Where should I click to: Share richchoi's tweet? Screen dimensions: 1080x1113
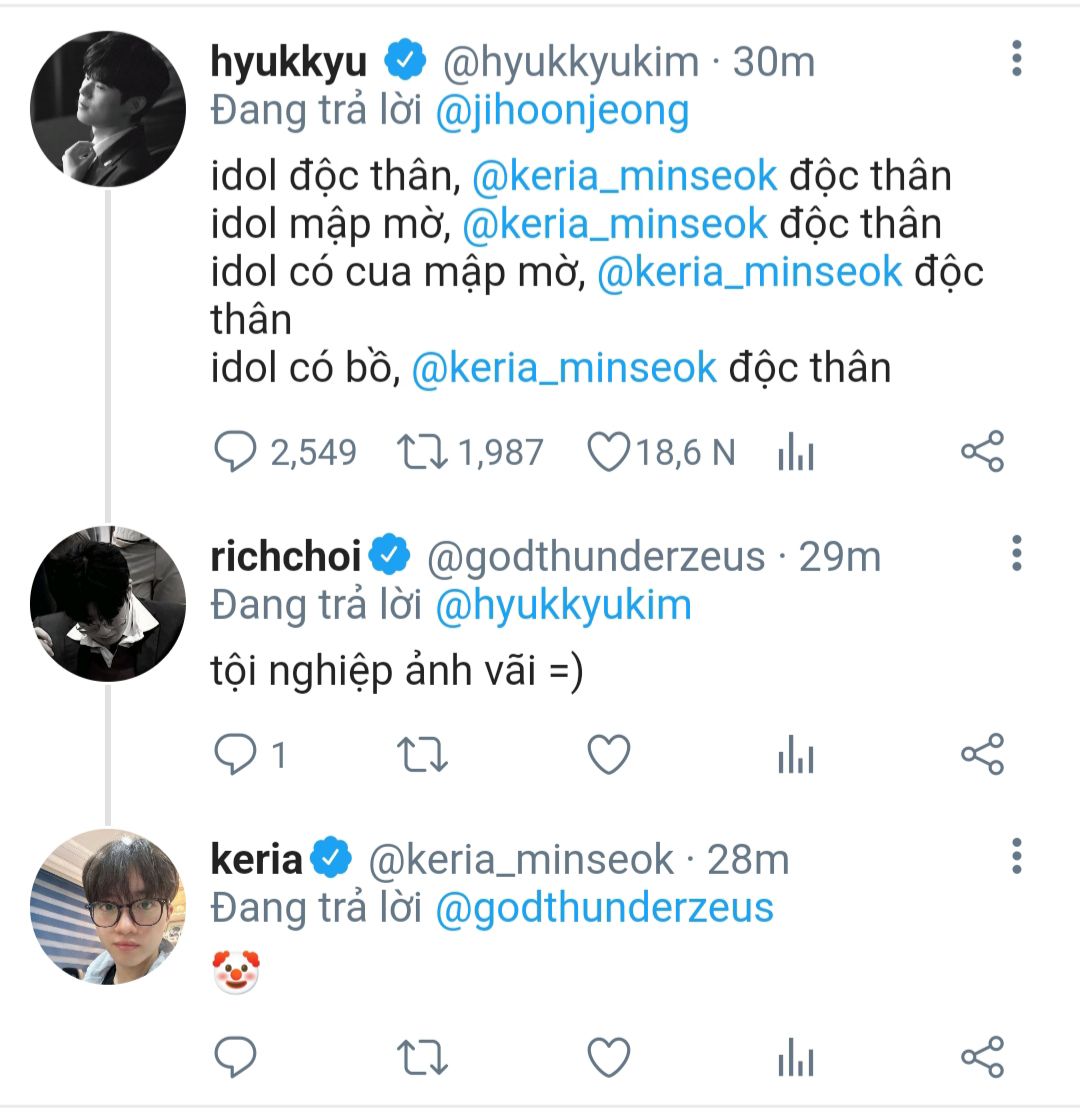(x=982, y=755)
